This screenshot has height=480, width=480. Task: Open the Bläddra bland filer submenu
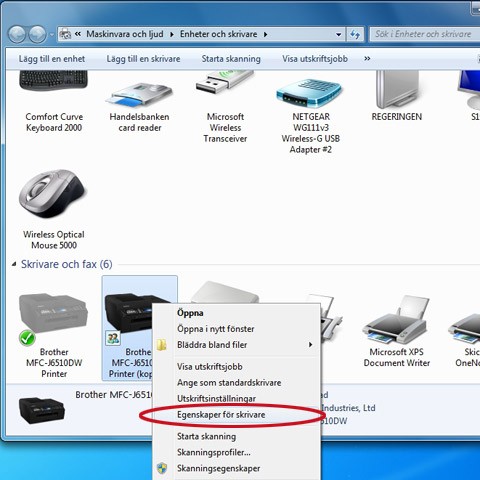[x=236, y=345]
